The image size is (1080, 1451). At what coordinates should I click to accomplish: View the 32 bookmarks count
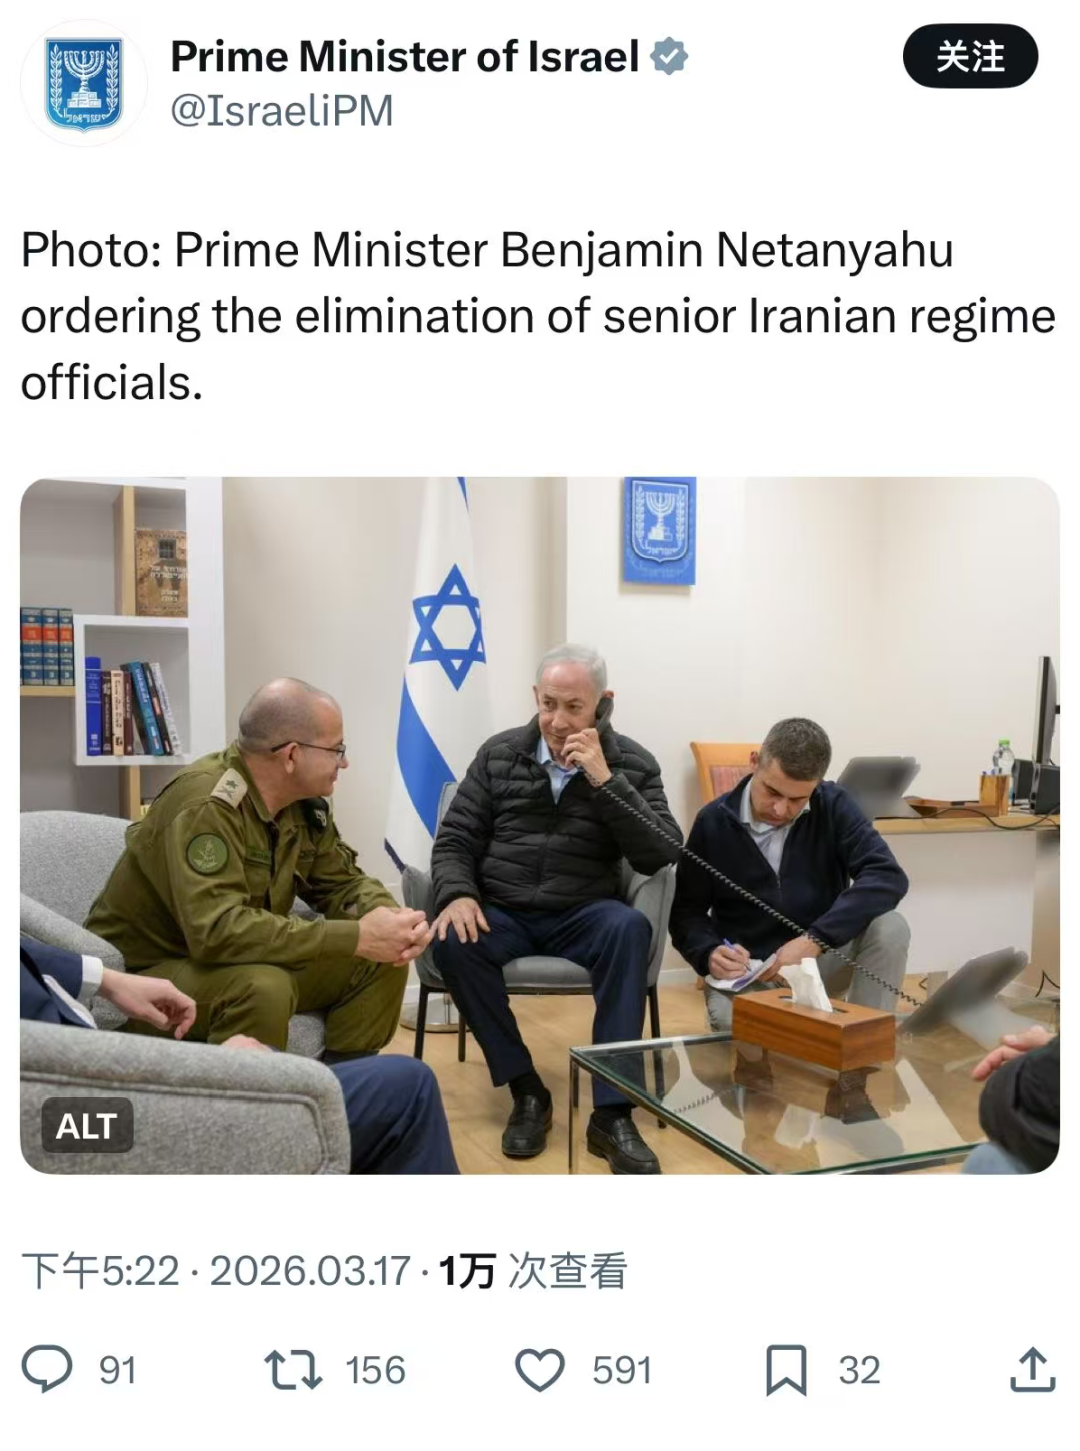click(859, 1370)
